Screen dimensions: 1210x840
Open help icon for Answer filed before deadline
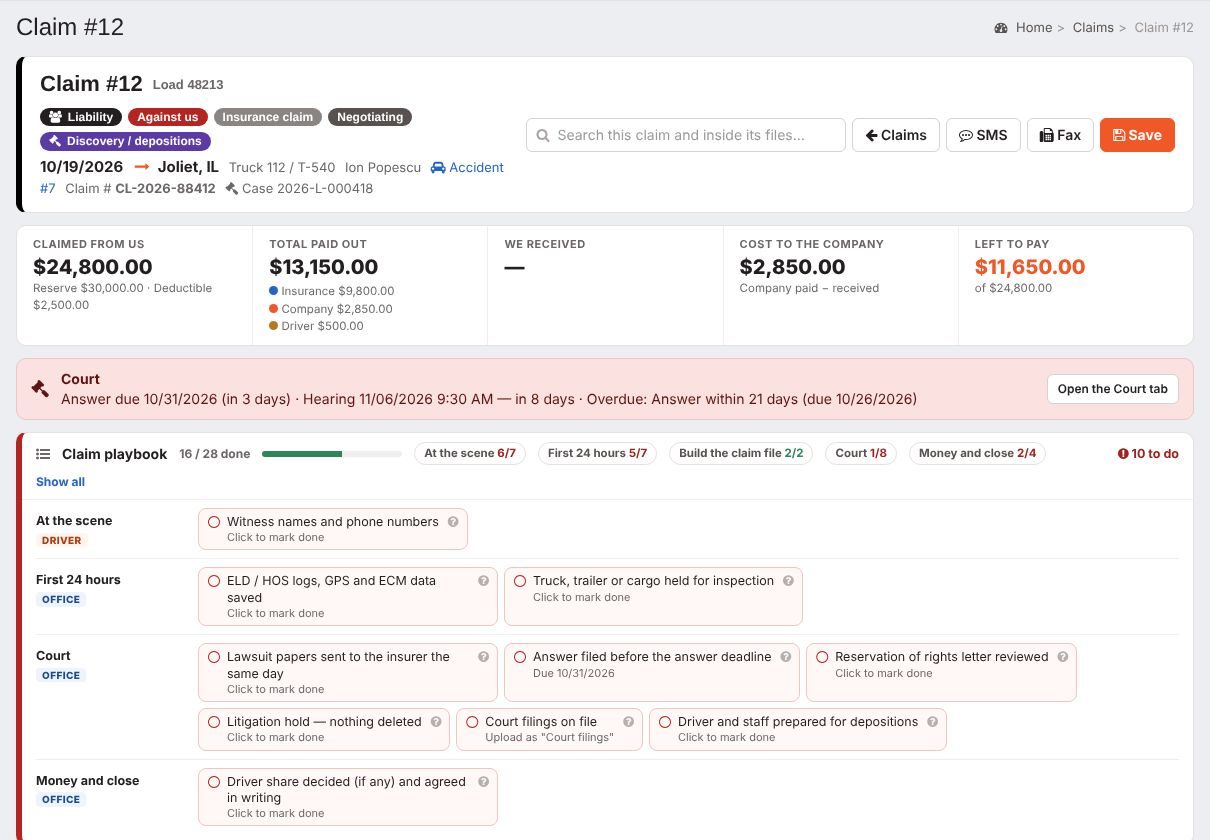[786, 657]
